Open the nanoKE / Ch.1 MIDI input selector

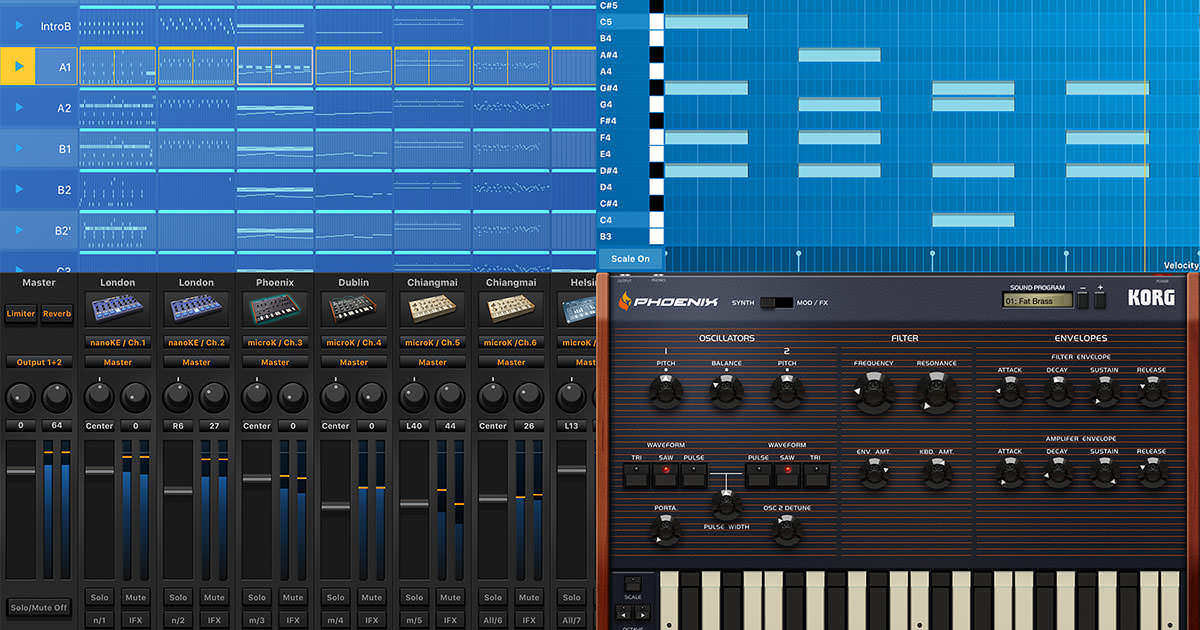[117, 343]
